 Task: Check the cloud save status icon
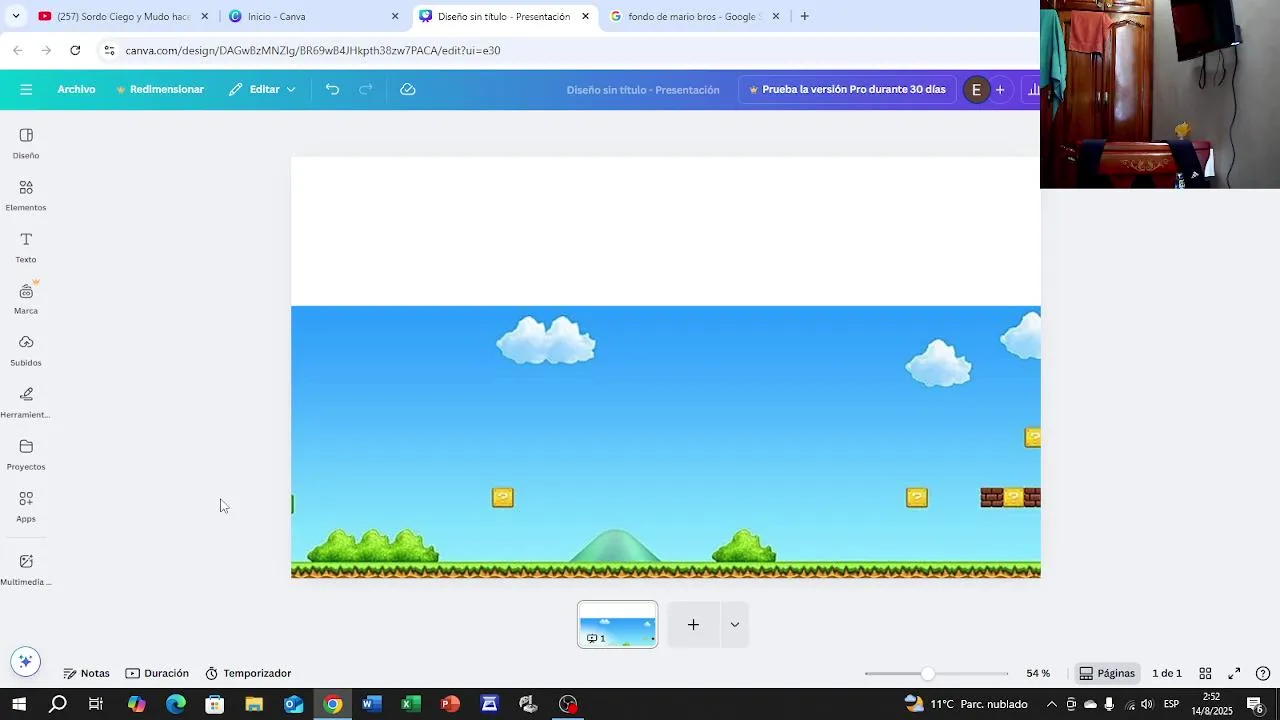(x=408, y=90)
